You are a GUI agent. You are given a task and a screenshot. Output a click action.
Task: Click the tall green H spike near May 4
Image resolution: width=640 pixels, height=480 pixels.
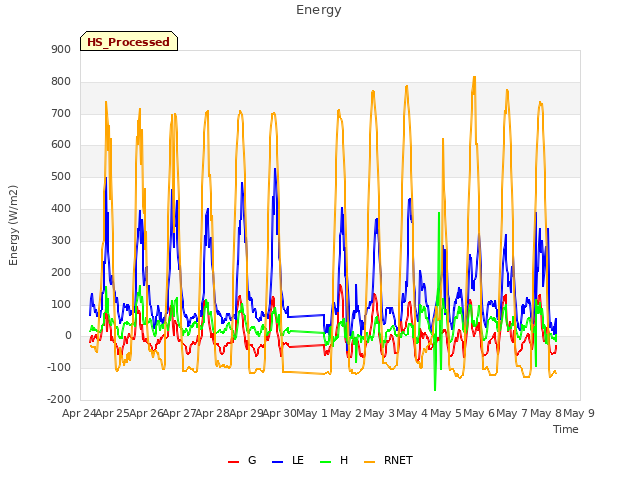point(439,213)
